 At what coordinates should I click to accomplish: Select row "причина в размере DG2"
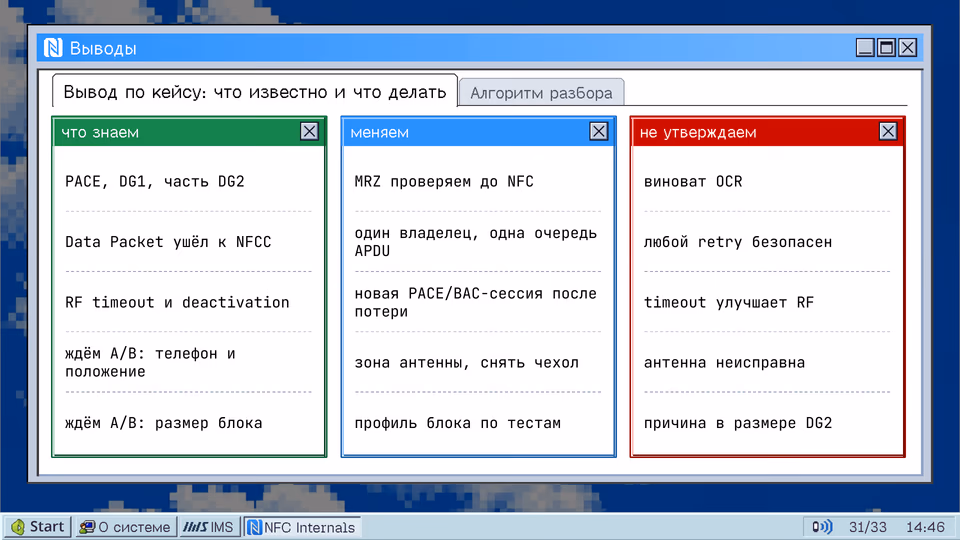(x=767, y=422)
